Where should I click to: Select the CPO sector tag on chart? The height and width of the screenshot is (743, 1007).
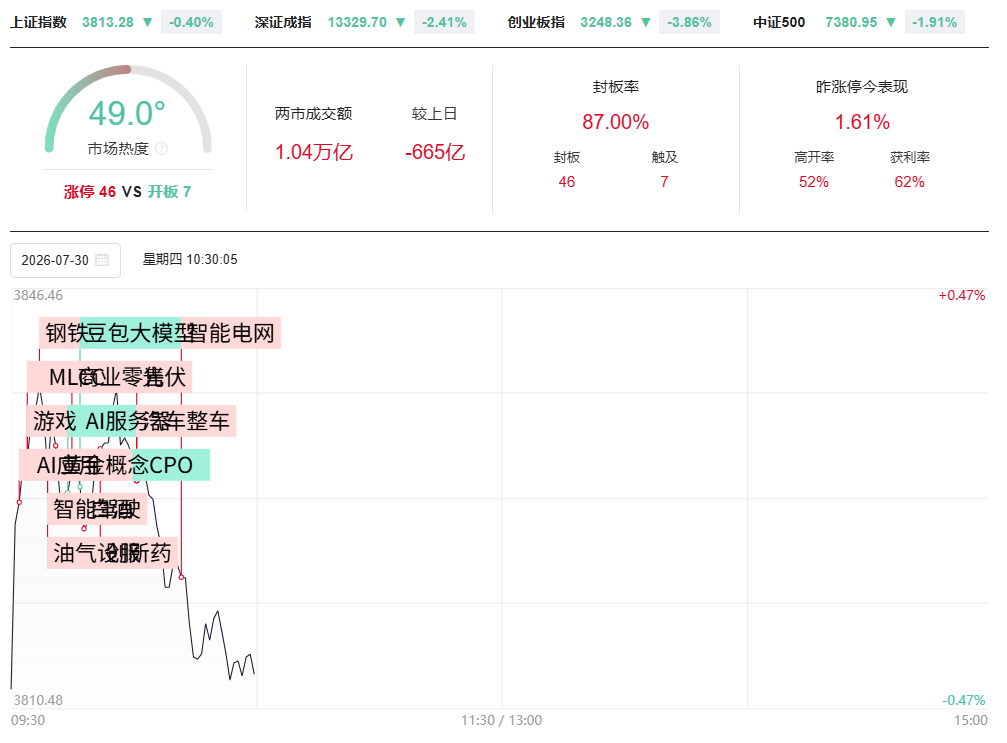point(171,465)
